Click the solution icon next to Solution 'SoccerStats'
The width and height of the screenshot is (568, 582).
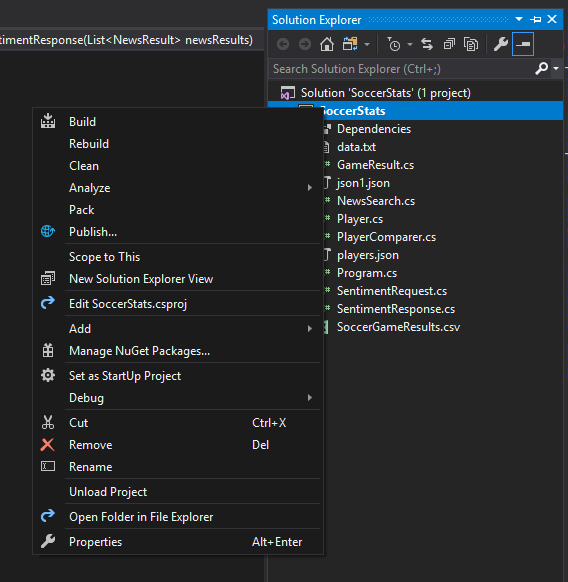pyautogui.click(x=288, y=93)
